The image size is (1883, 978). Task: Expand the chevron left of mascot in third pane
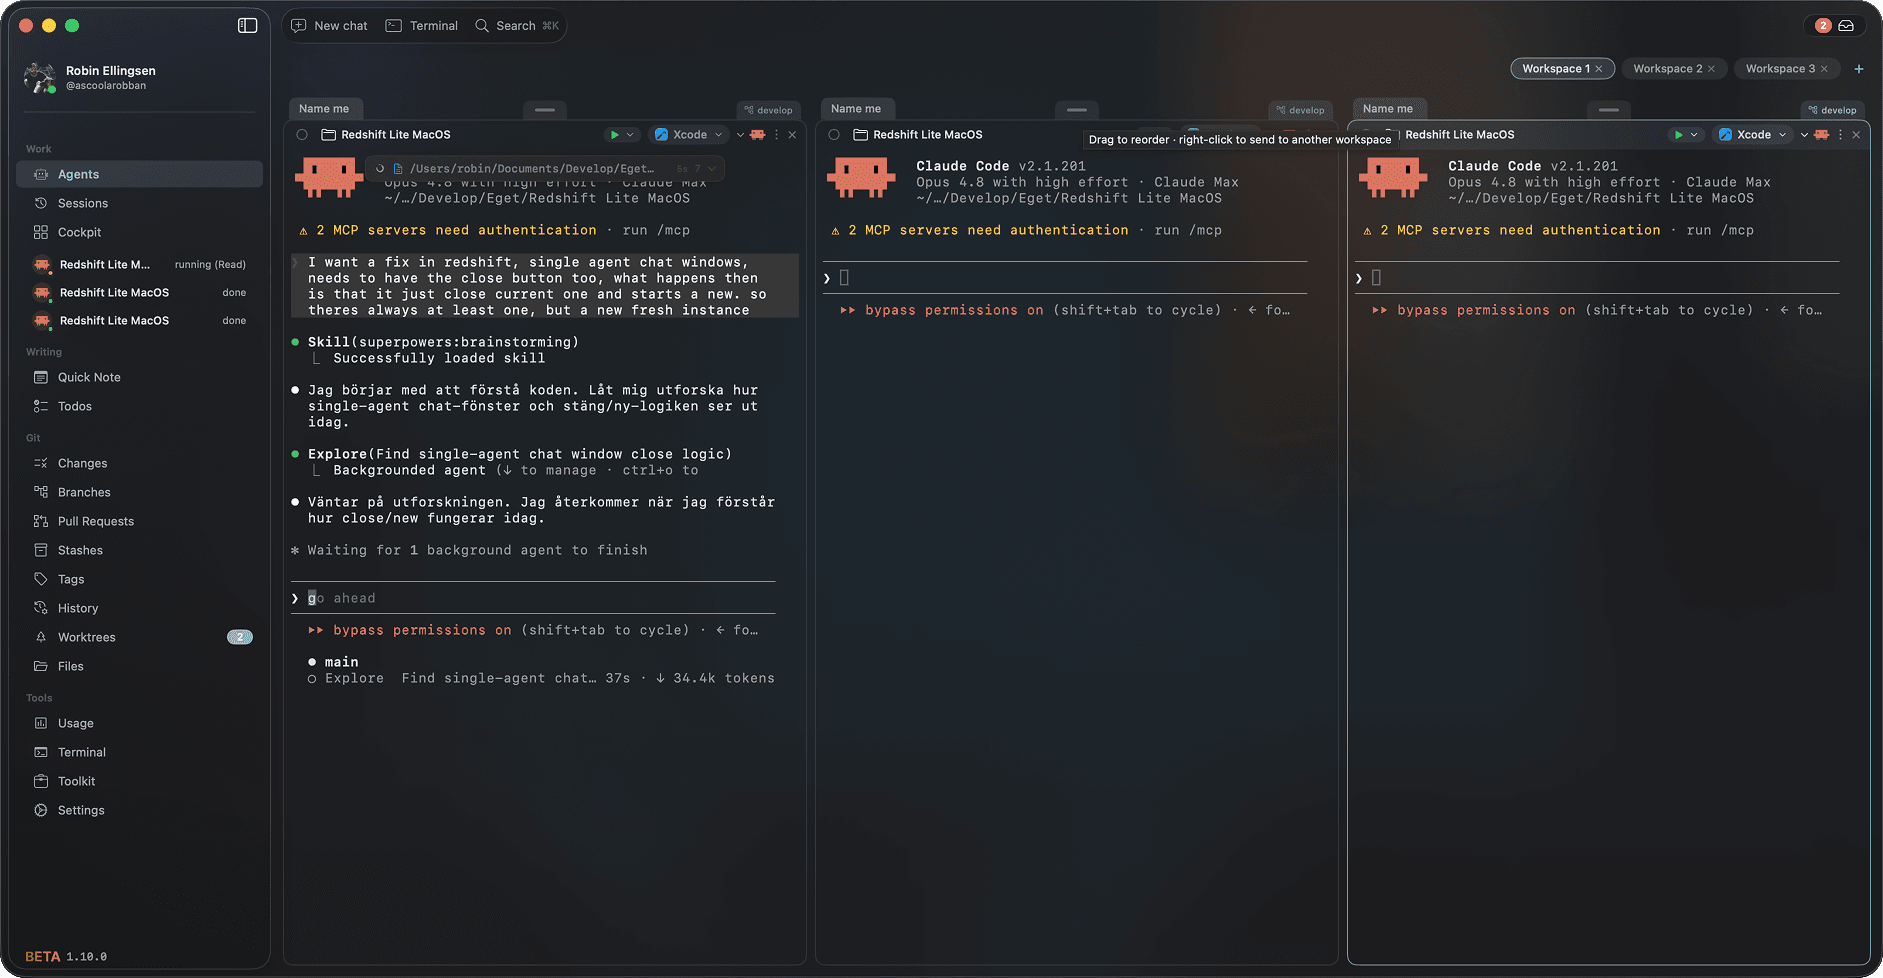[x=1804, y=135]
